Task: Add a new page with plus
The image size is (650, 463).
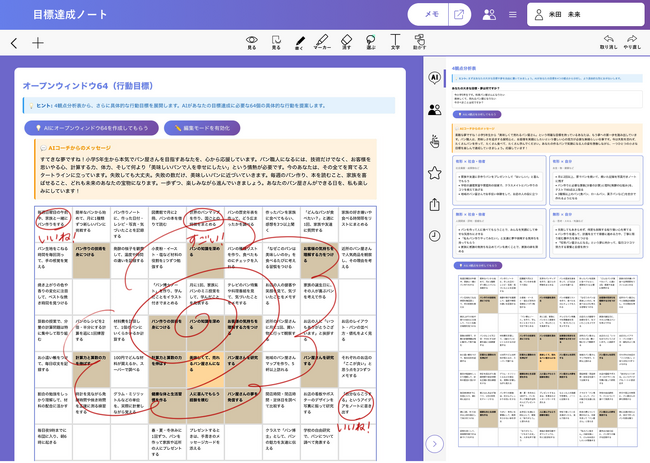Action: pos(38,43)
